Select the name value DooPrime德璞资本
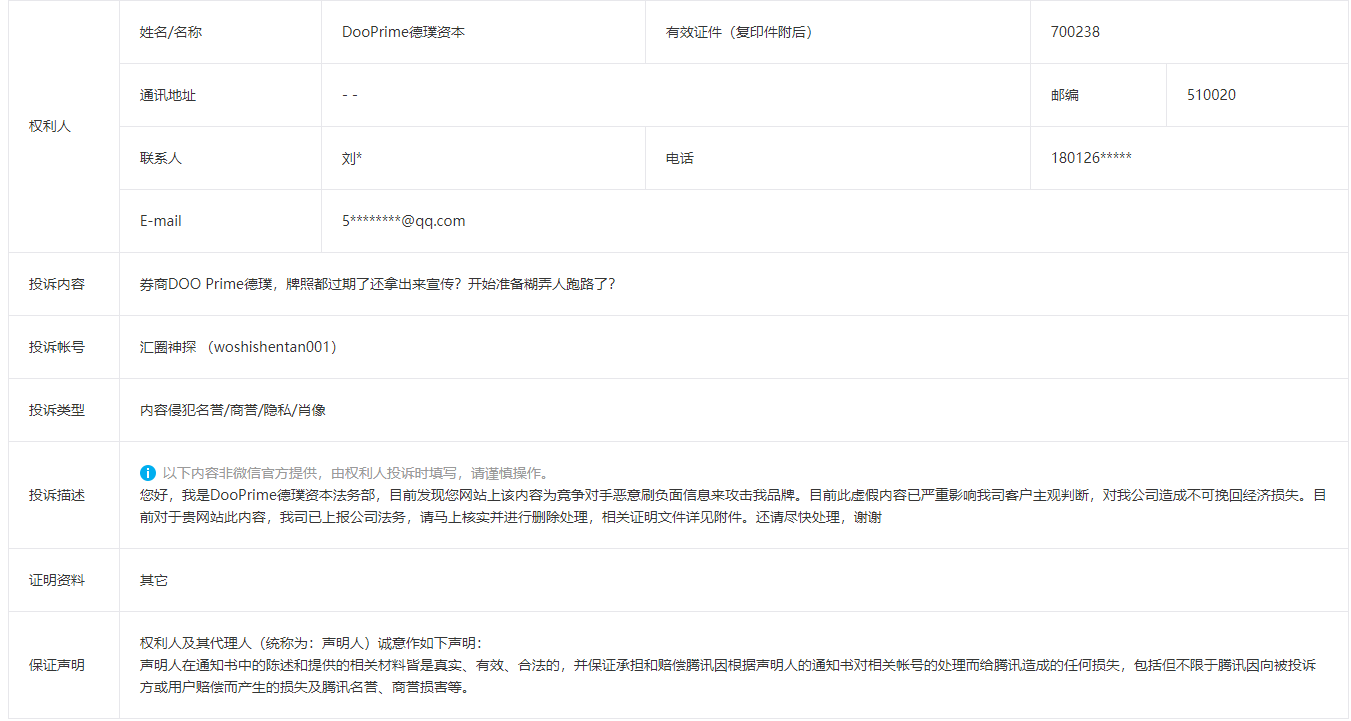Image resolution: width=1351 pixels, height=721 pixels. pos(403,32)
